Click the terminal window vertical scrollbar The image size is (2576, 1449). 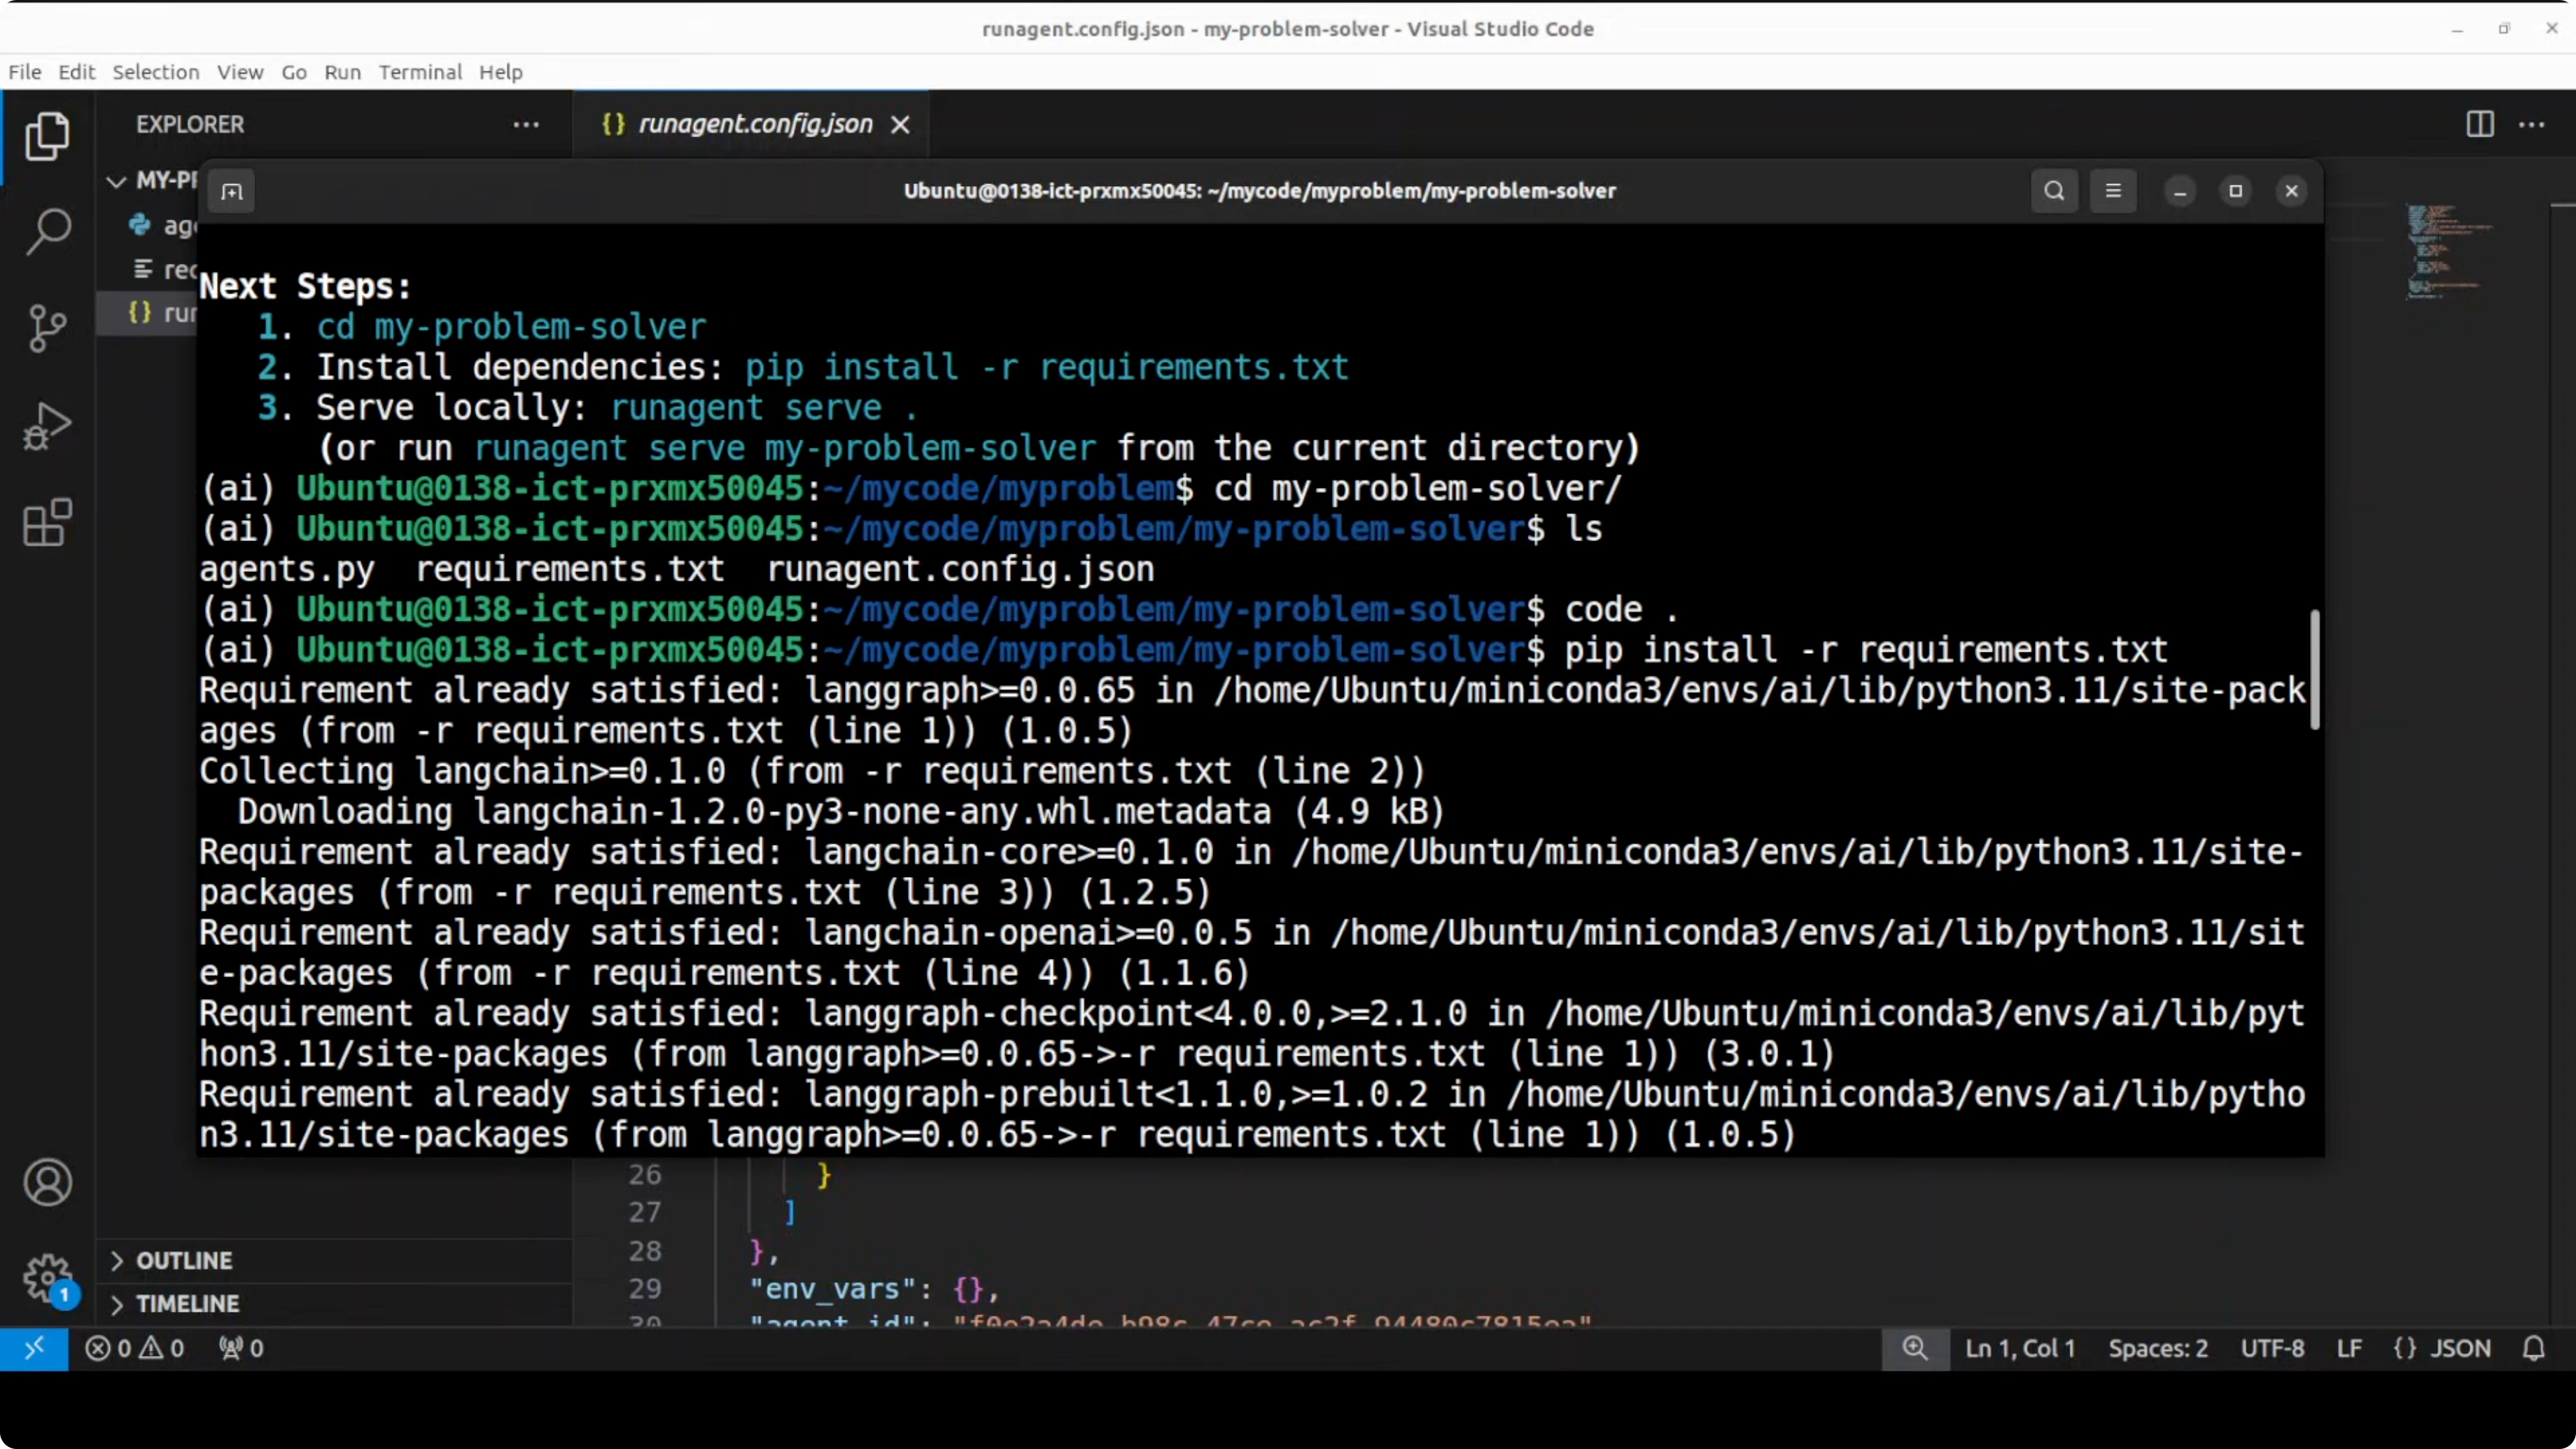[2314, 669]
